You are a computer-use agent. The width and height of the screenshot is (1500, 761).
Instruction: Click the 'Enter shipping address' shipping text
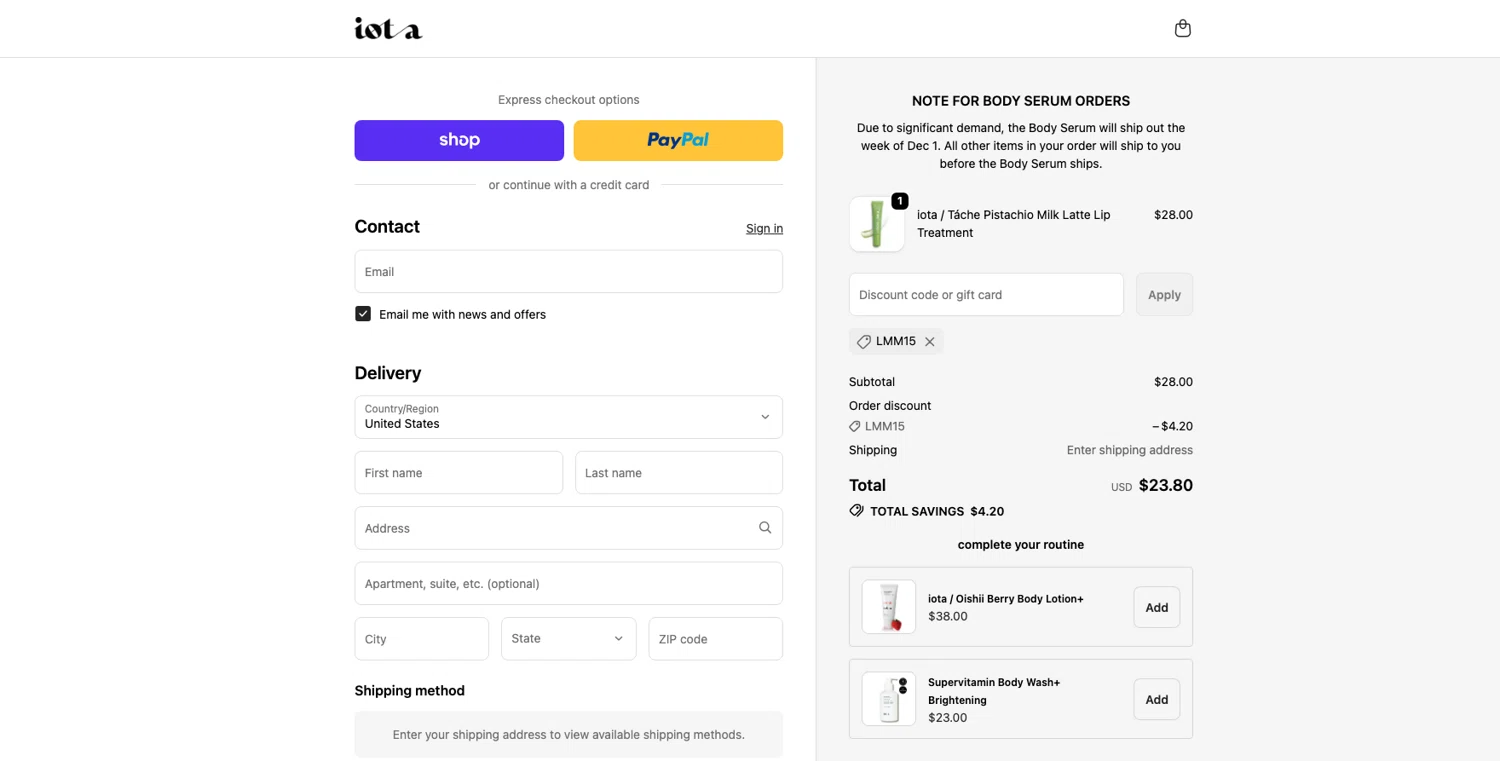[1129, 450]
